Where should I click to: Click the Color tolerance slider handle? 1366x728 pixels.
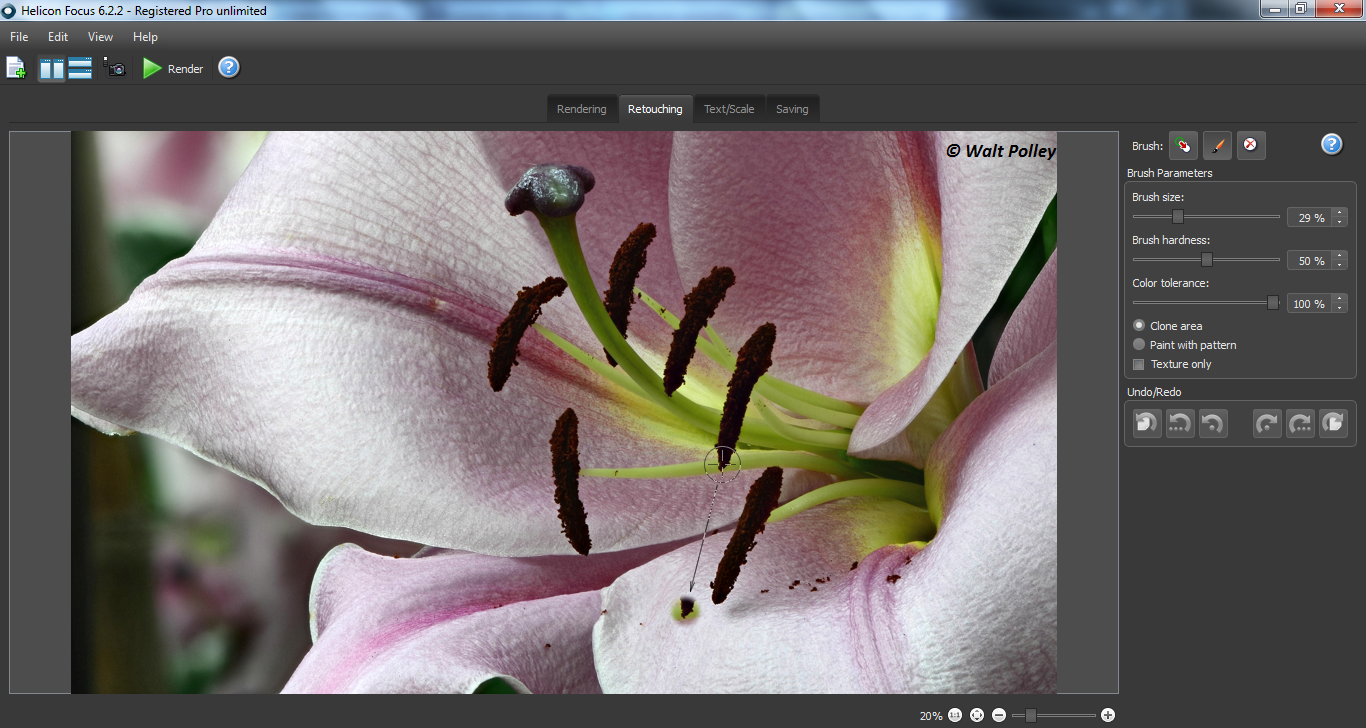click(x=1273, y=302)
